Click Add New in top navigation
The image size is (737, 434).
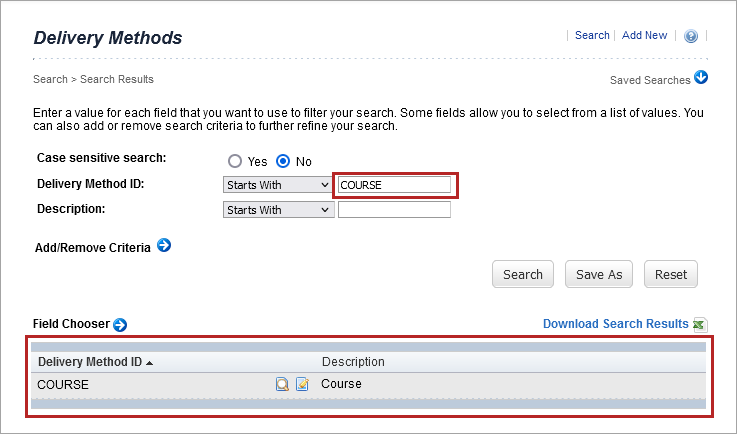644,35
